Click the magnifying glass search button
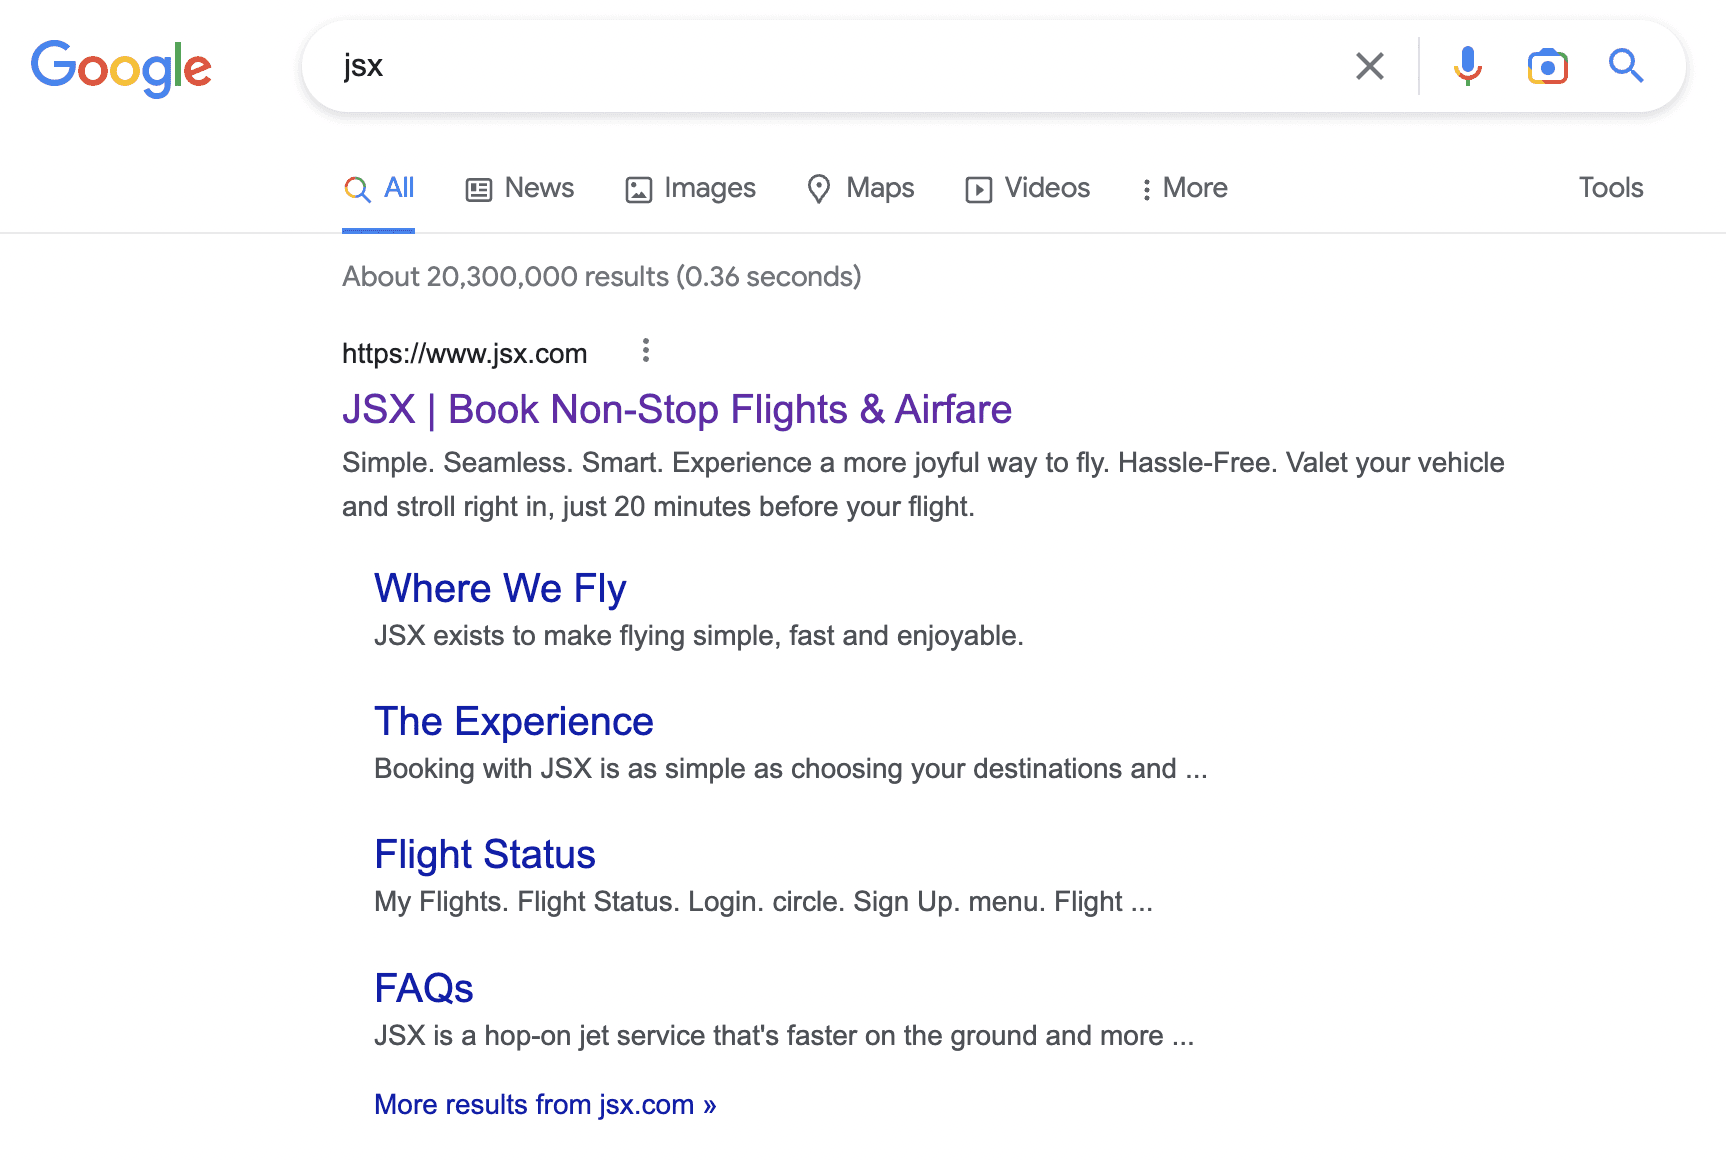The image size is (1726, 1160). coord(1626,66)
